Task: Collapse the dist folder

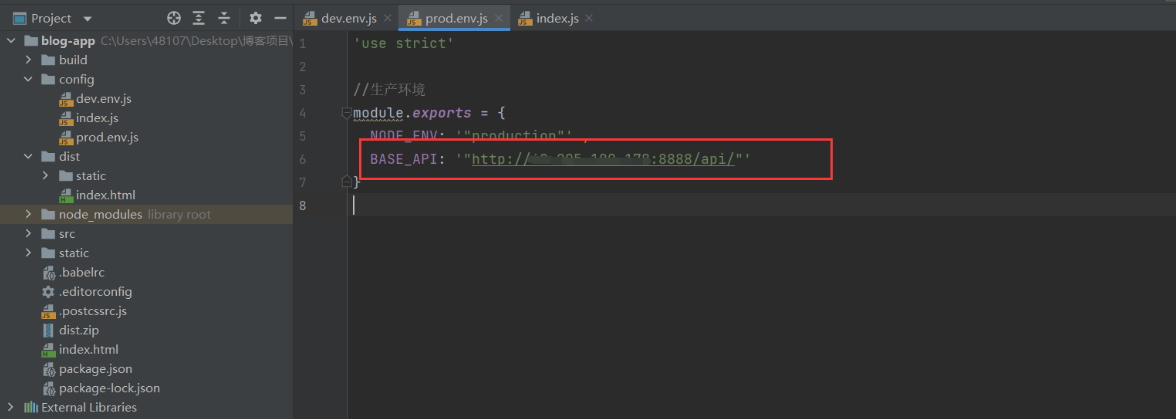Action: pos(28,157)
